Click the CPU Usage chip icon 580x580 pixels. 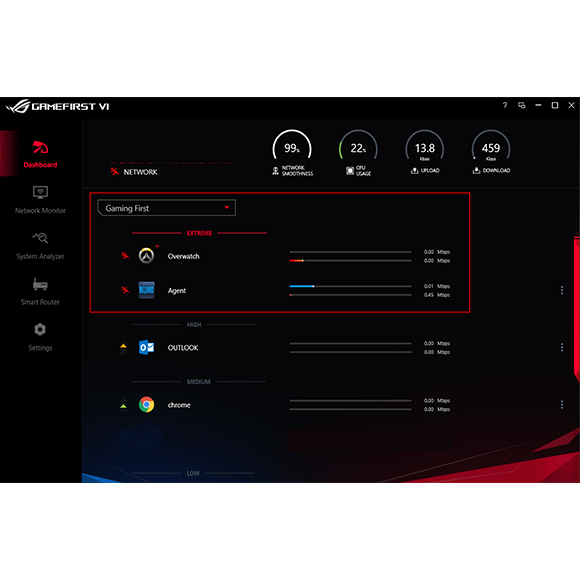coord(350,171)
